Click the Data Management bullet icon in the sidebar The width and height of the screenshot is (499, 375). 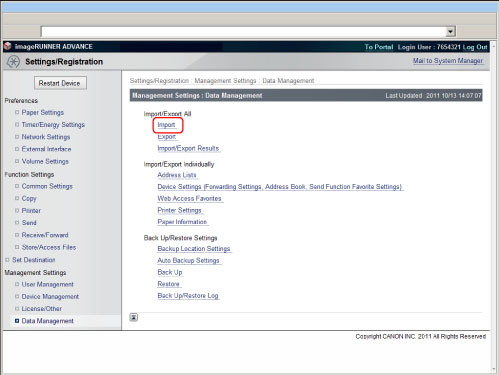[x=17, y=321]
